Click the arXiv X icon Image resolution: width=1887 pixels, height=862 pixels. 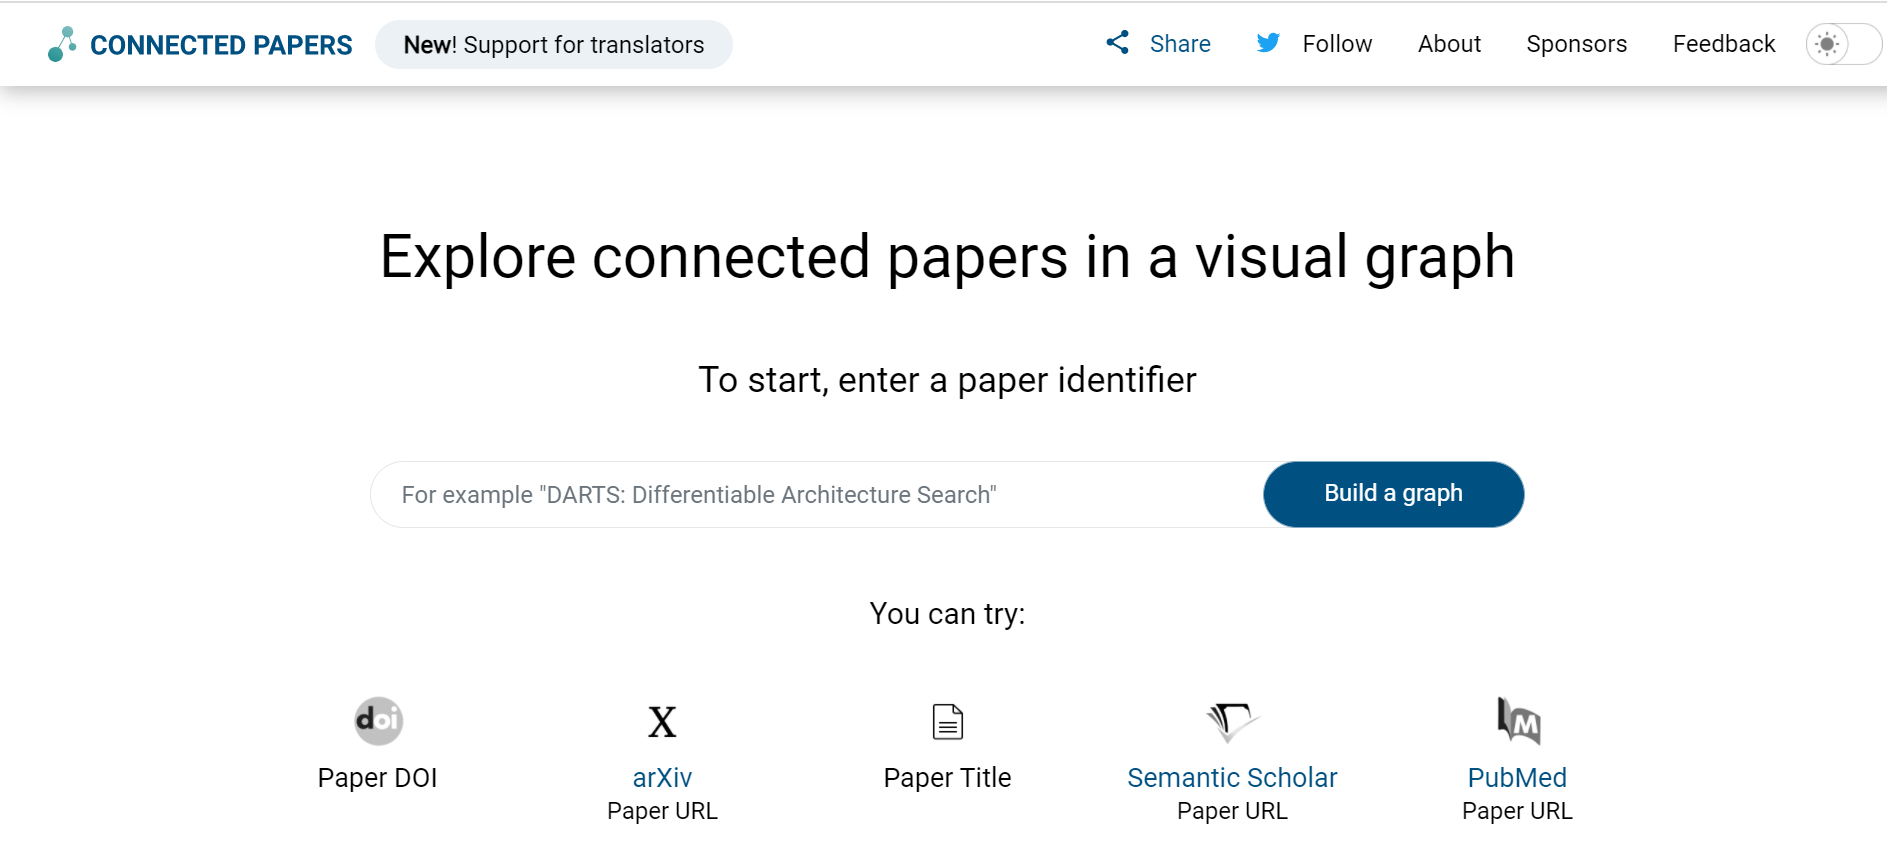click(662, 722)
